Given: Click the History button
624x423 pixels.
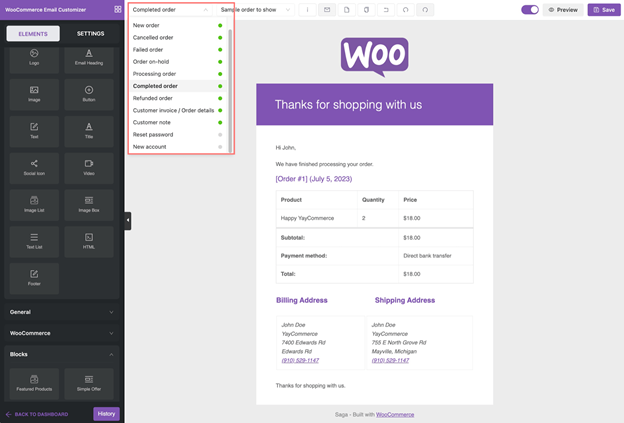Looking at the screenshot, I should tap(106, 414).
